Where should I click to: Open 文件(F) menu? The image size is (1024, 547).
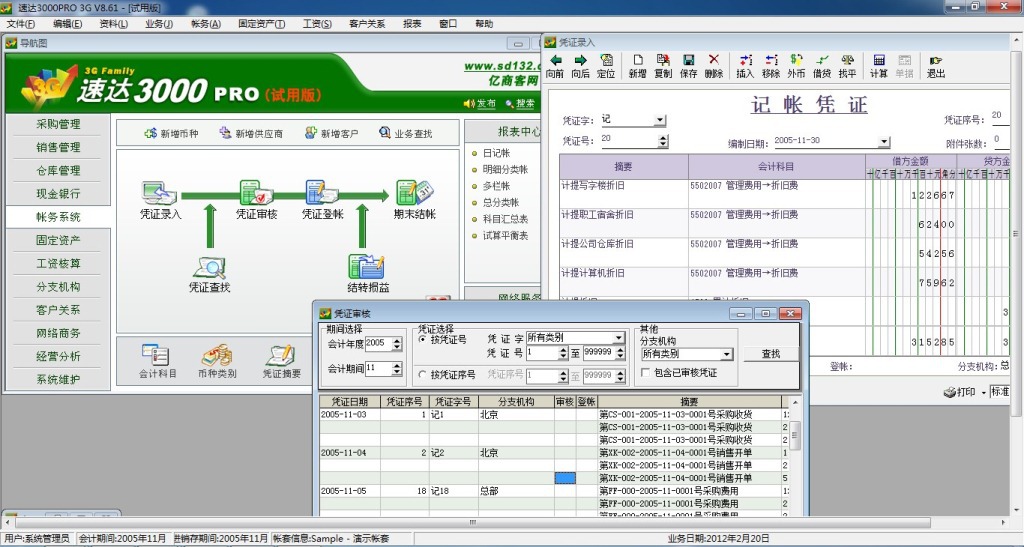click(x=21, y=23)
